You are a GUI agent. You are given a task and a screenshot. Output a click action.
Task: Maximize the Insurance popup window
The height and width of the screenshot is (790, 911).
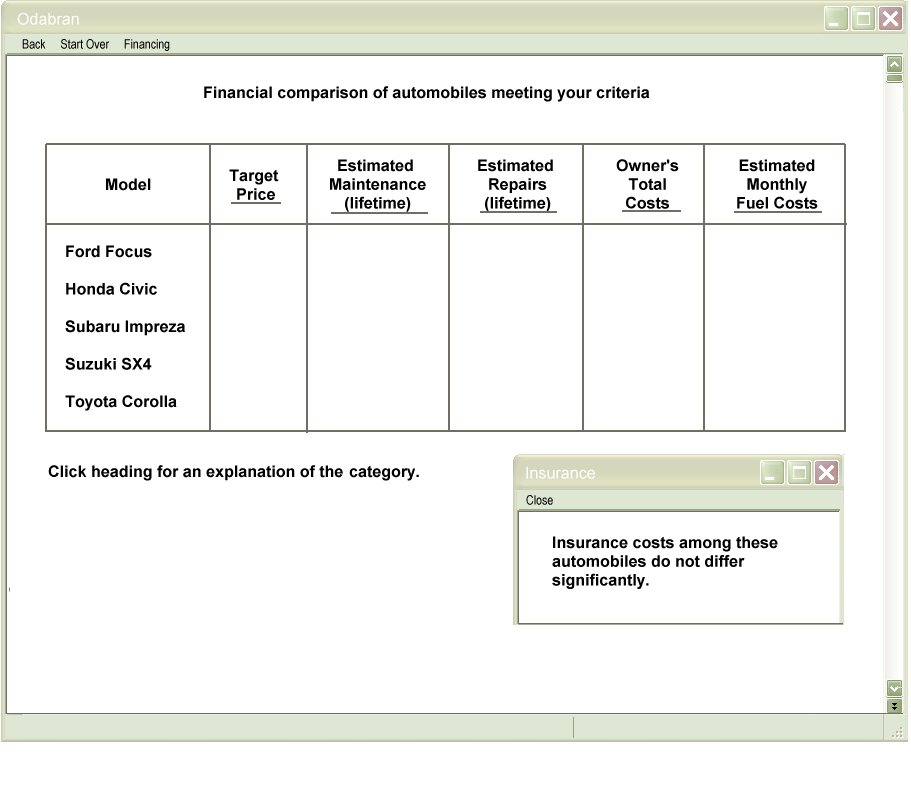coord(798,472)
